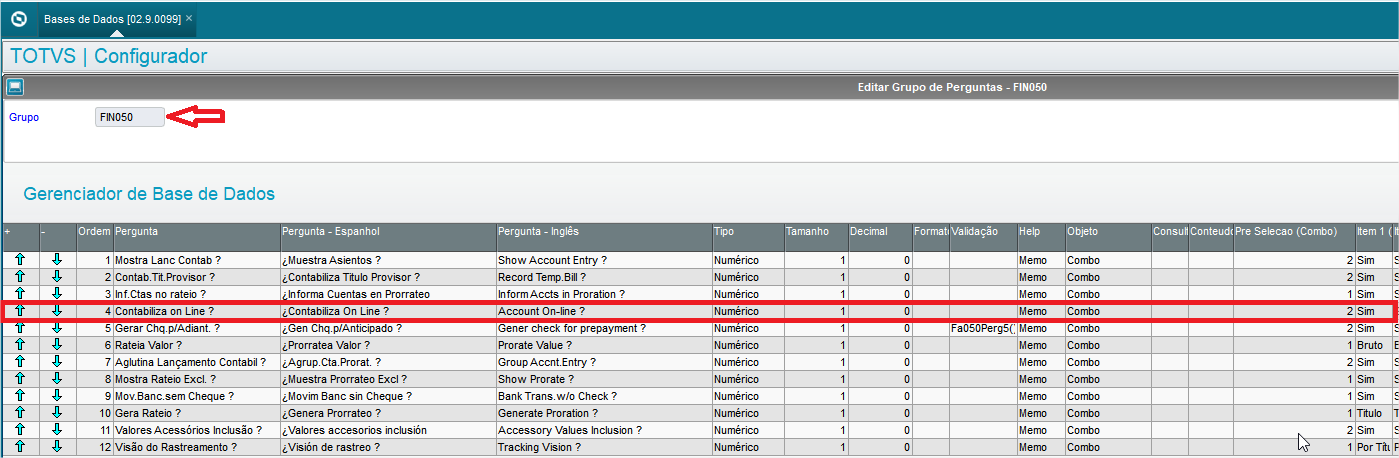Select Objeto cell 'Combo' in Mostra Lanc Contab row
The image size is (1399, 458).
point(1108,260)
